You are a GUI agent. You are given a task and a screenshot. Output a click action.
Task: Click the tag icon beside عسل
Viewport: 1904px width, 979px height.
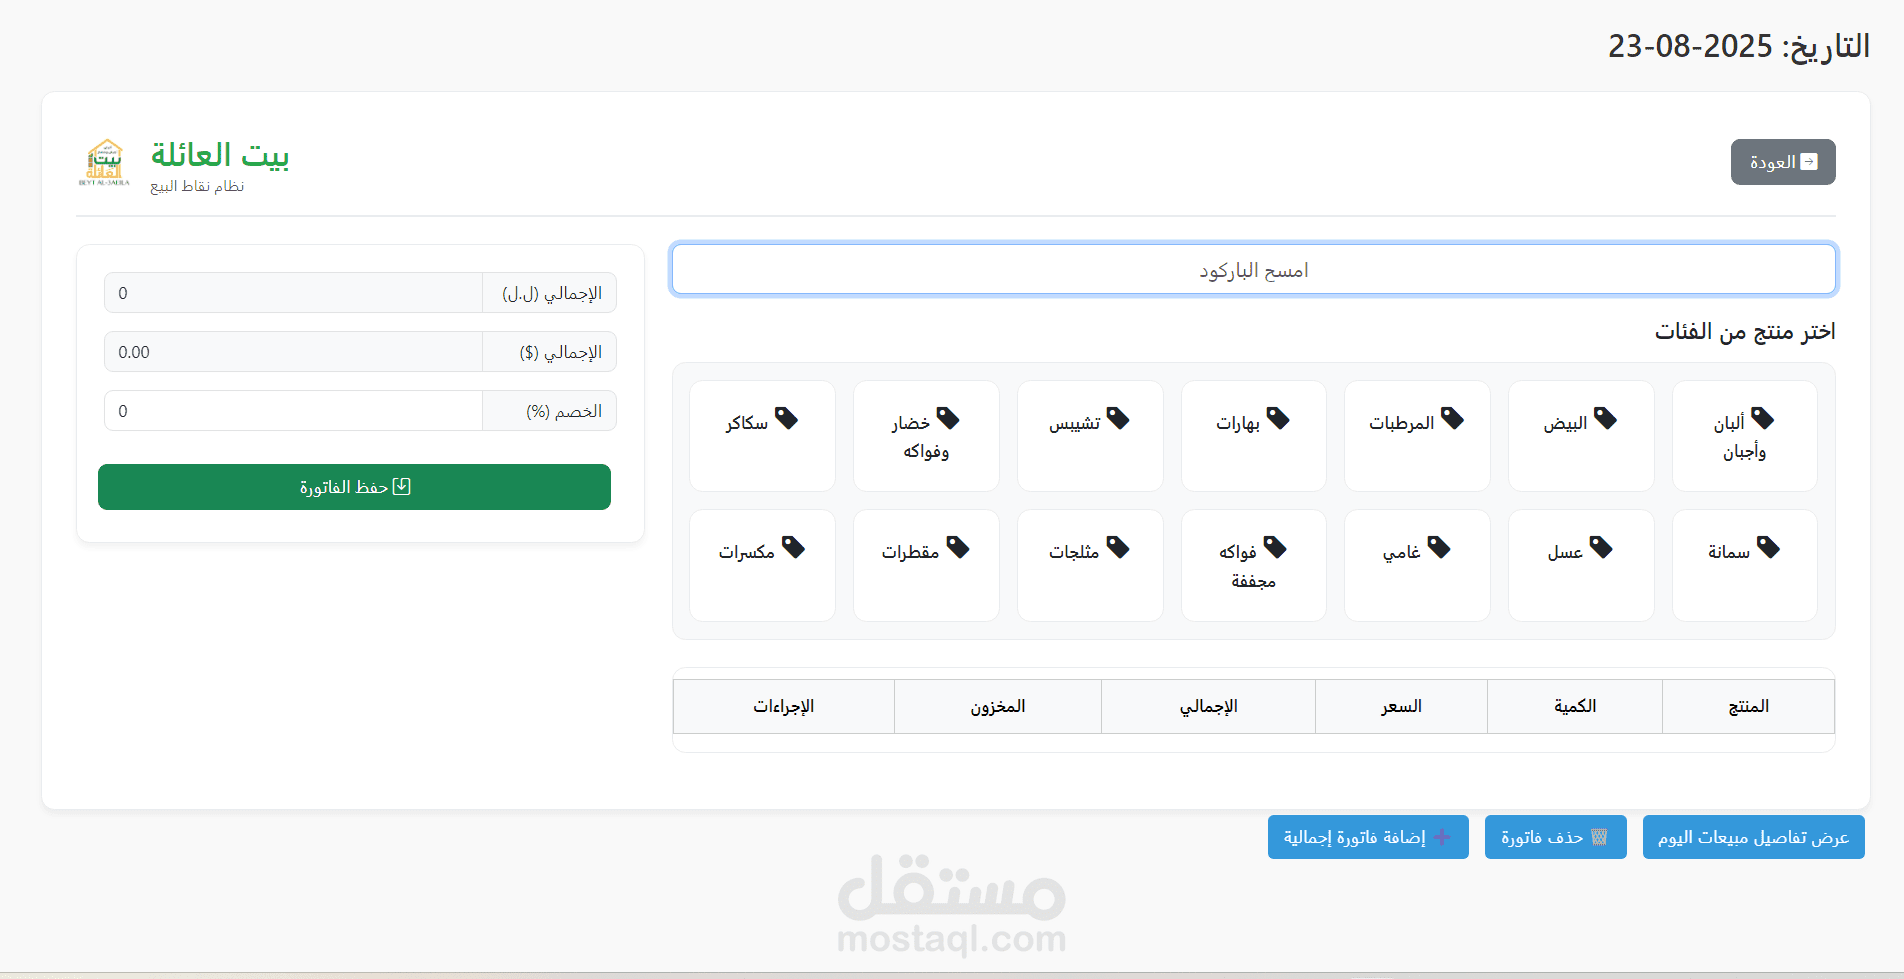(x=1601, y=547)
